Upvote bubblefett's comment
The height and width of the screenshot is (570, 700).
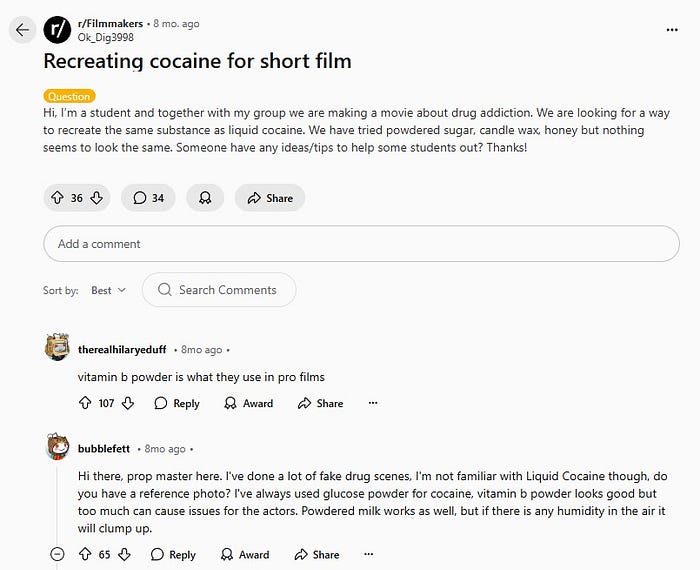click(x=84, y=554)
